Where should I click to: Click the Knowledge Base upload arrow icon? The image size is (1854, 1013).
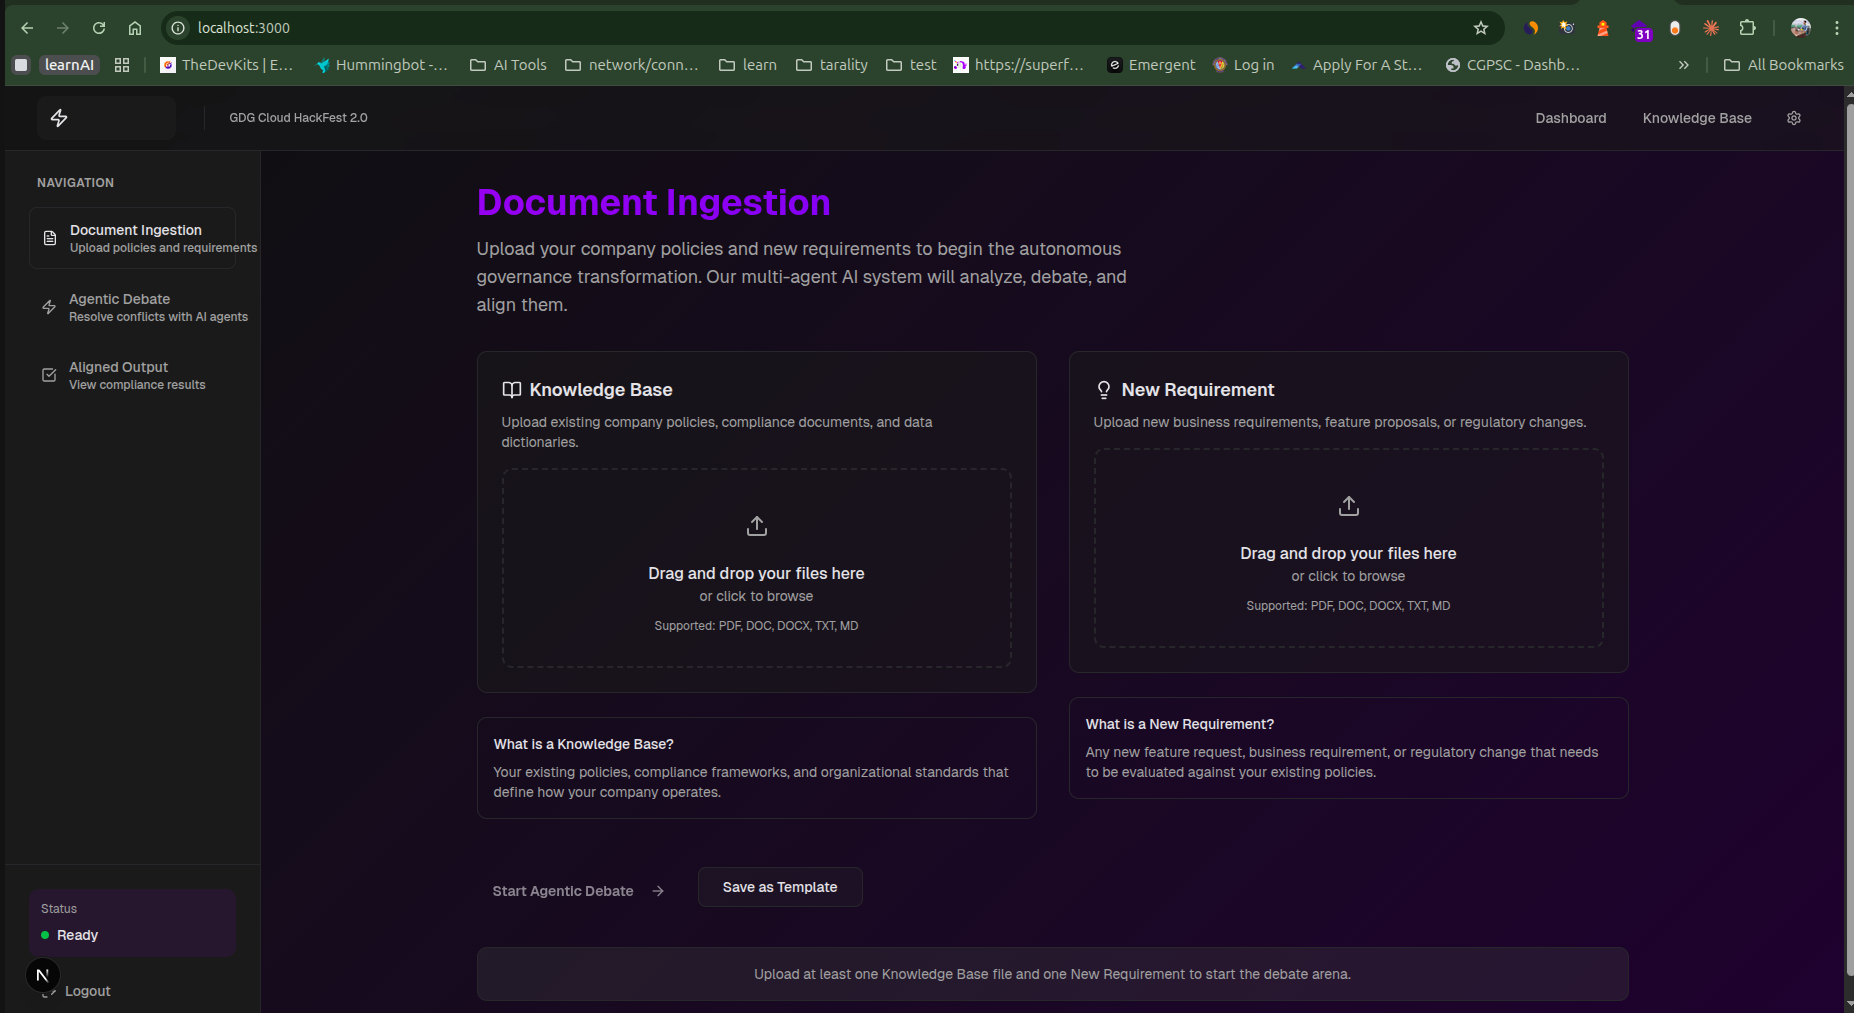pyautogui.click(x=757, y=526)
